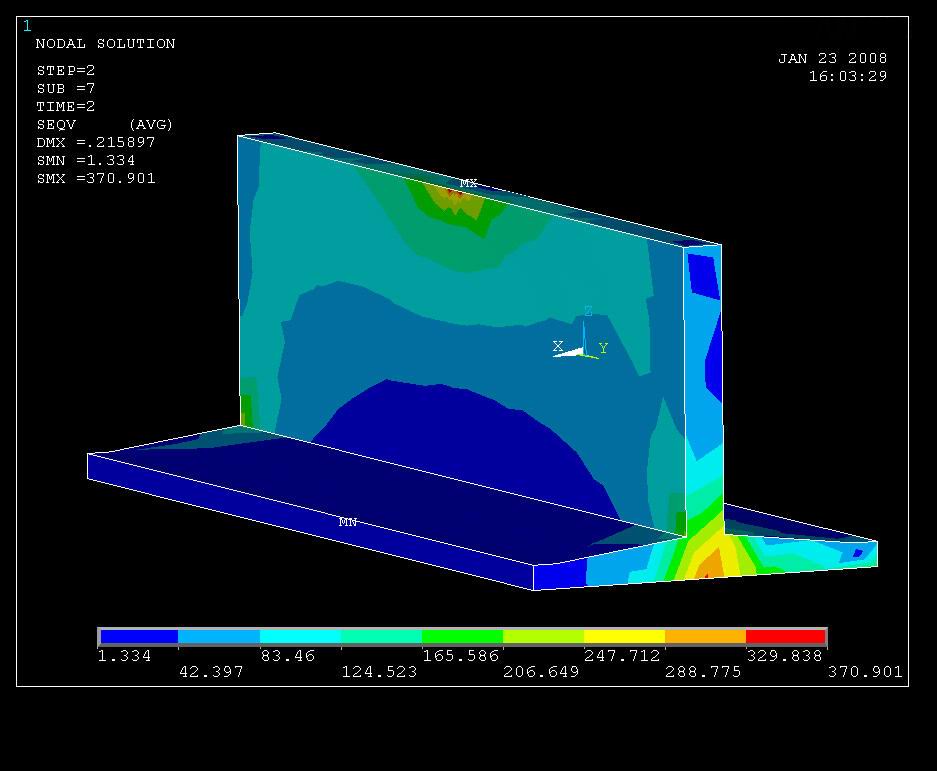
Task: Click the legend value 83.46
Action: 287,656
